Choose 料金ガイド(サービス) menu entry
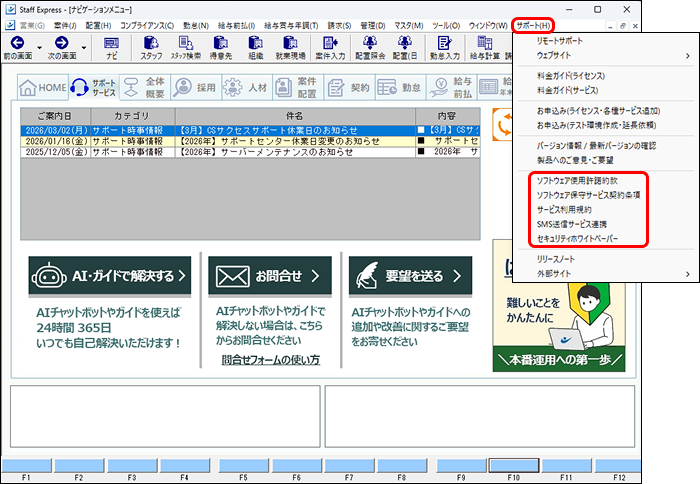Screen dimensions: 700x484 [x=568, y=90]
